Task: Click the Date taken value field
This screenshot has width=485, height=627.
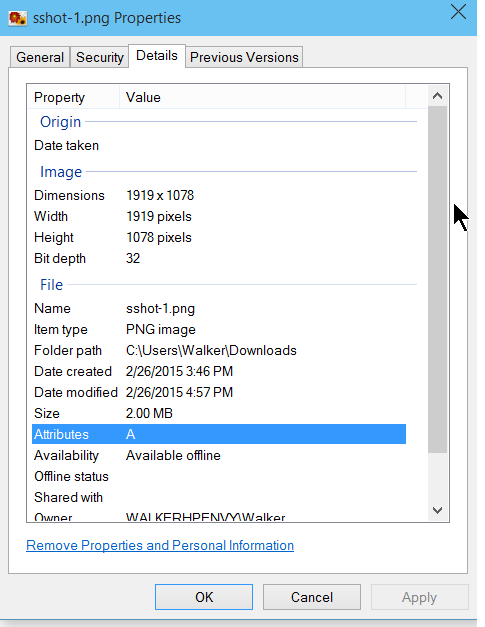Action: click(264, 145)
